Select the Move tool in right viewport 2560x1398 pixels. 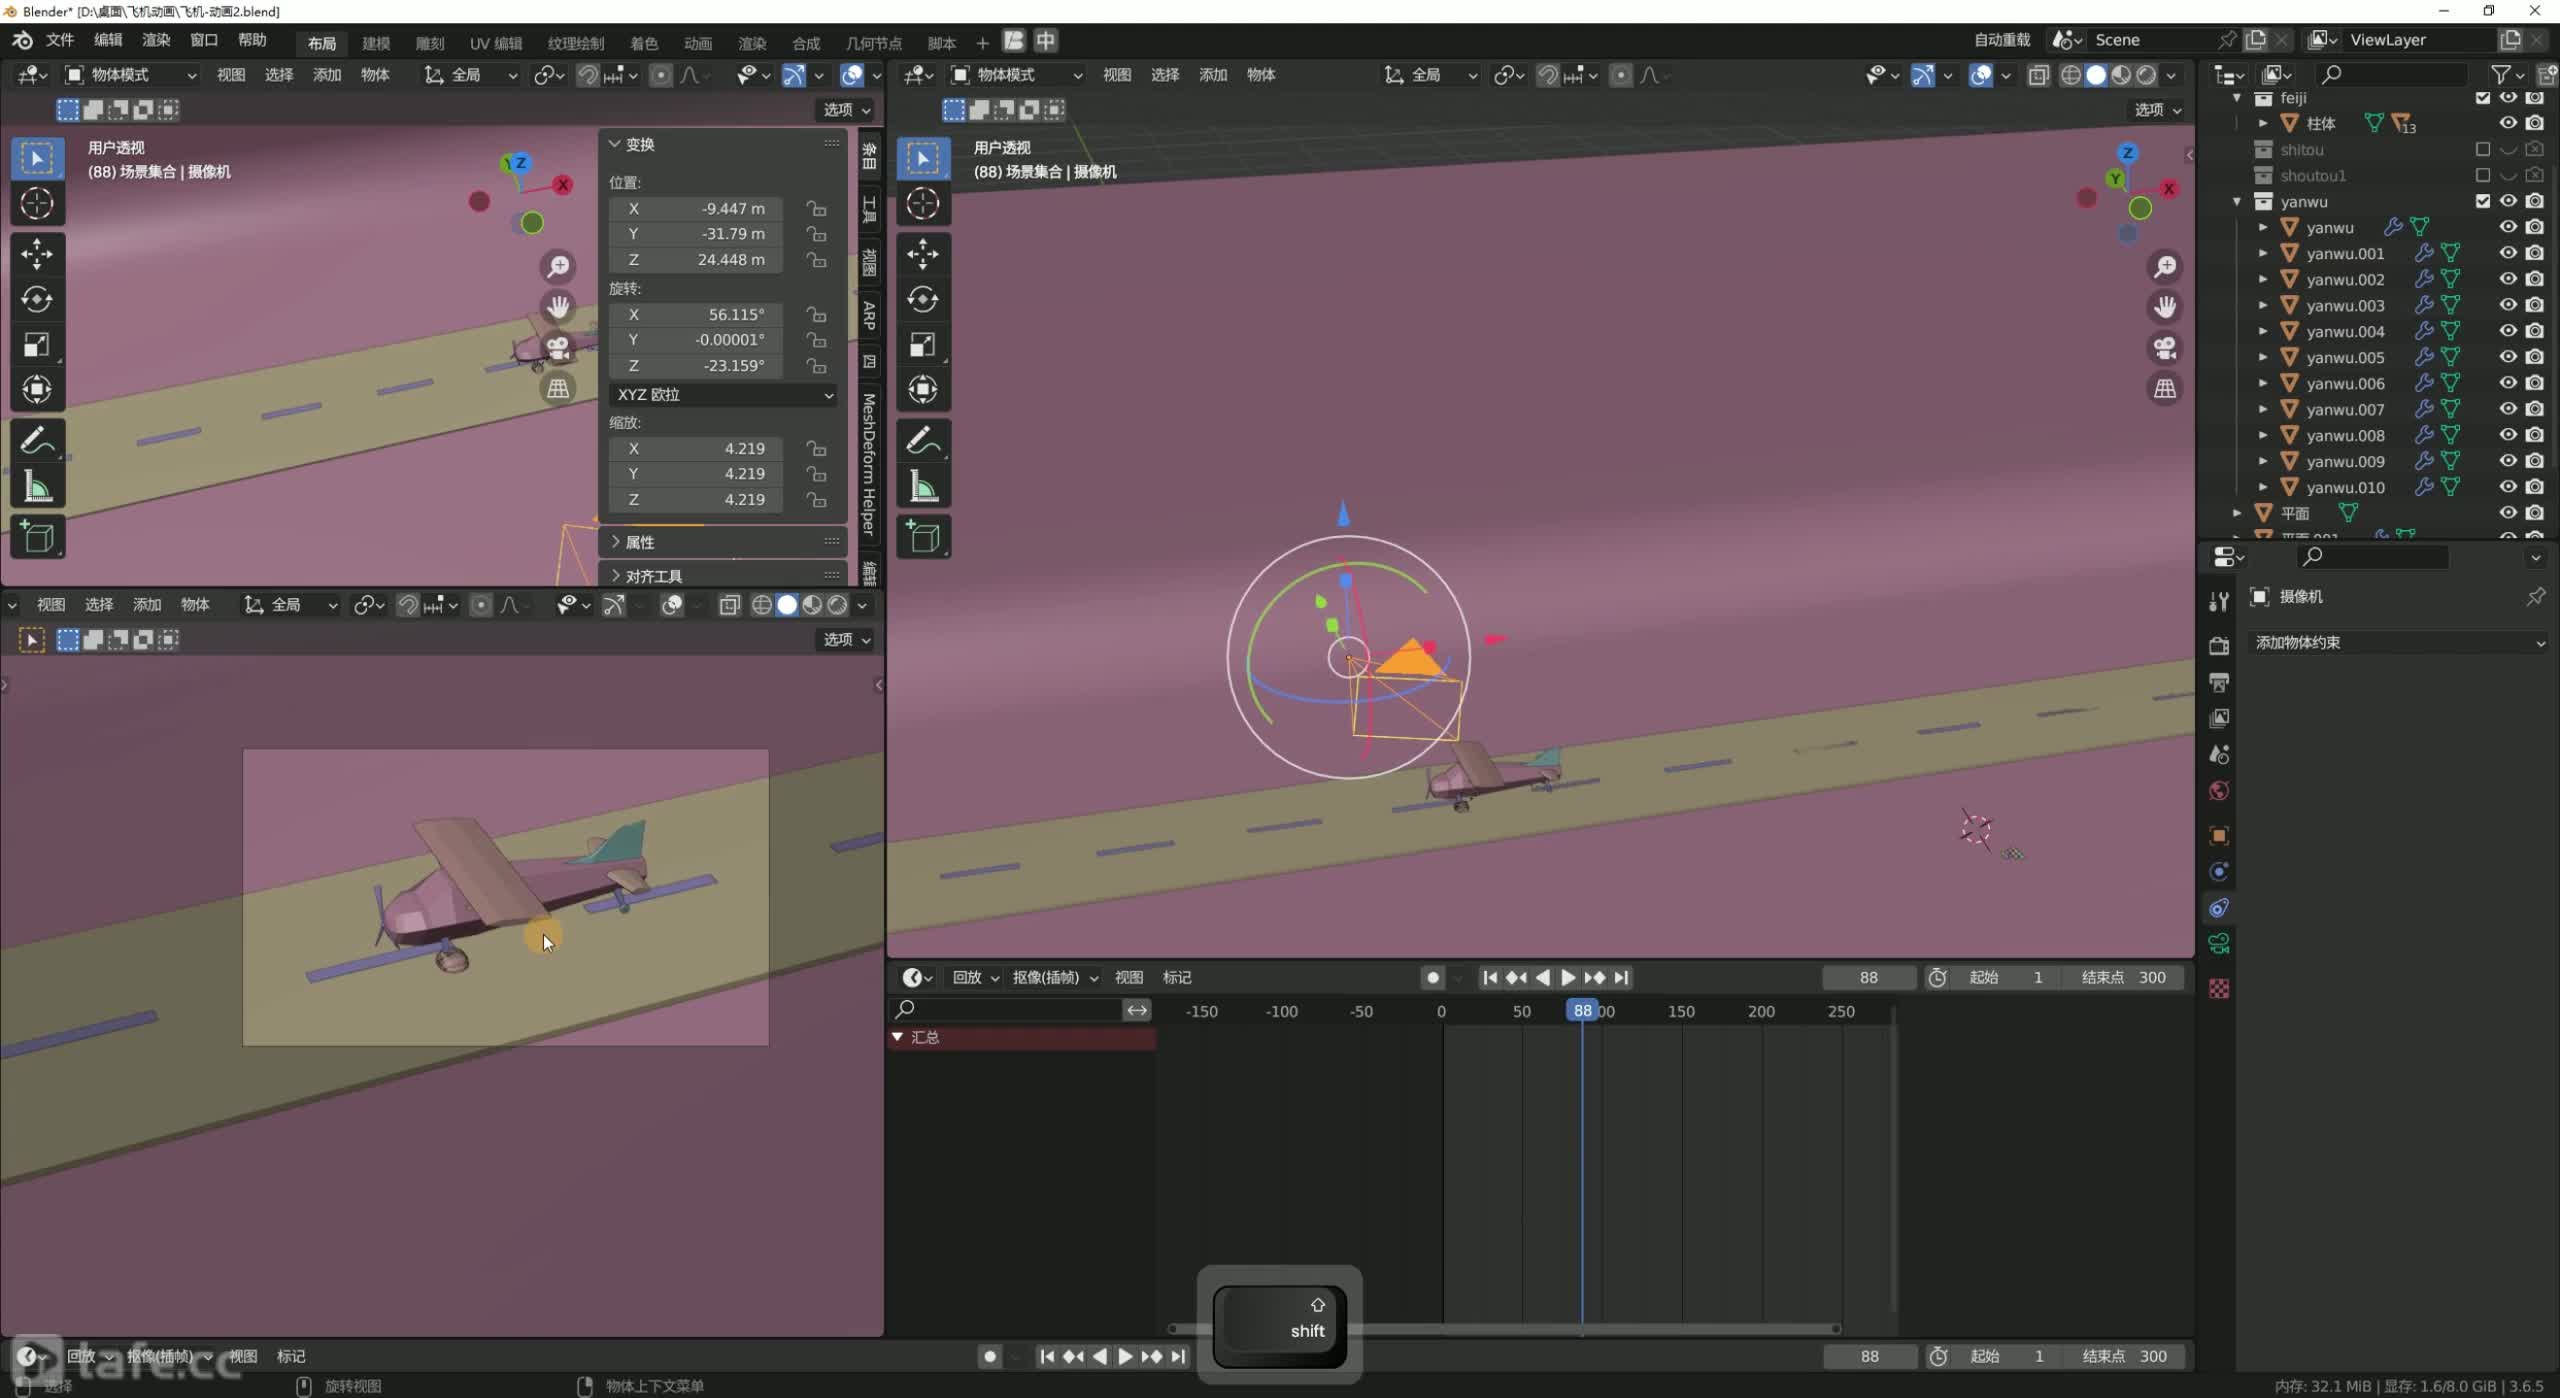pyautogui.click(x=922, y=254)
